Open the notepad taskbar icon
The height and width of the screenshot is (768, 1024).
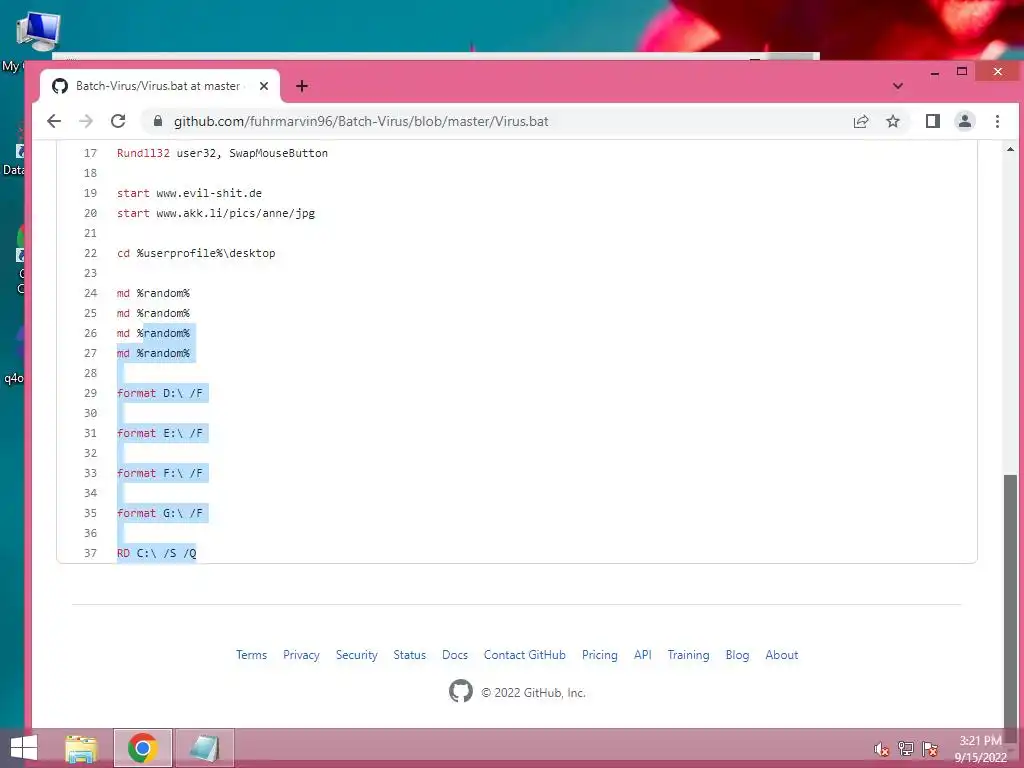point(204,748)
